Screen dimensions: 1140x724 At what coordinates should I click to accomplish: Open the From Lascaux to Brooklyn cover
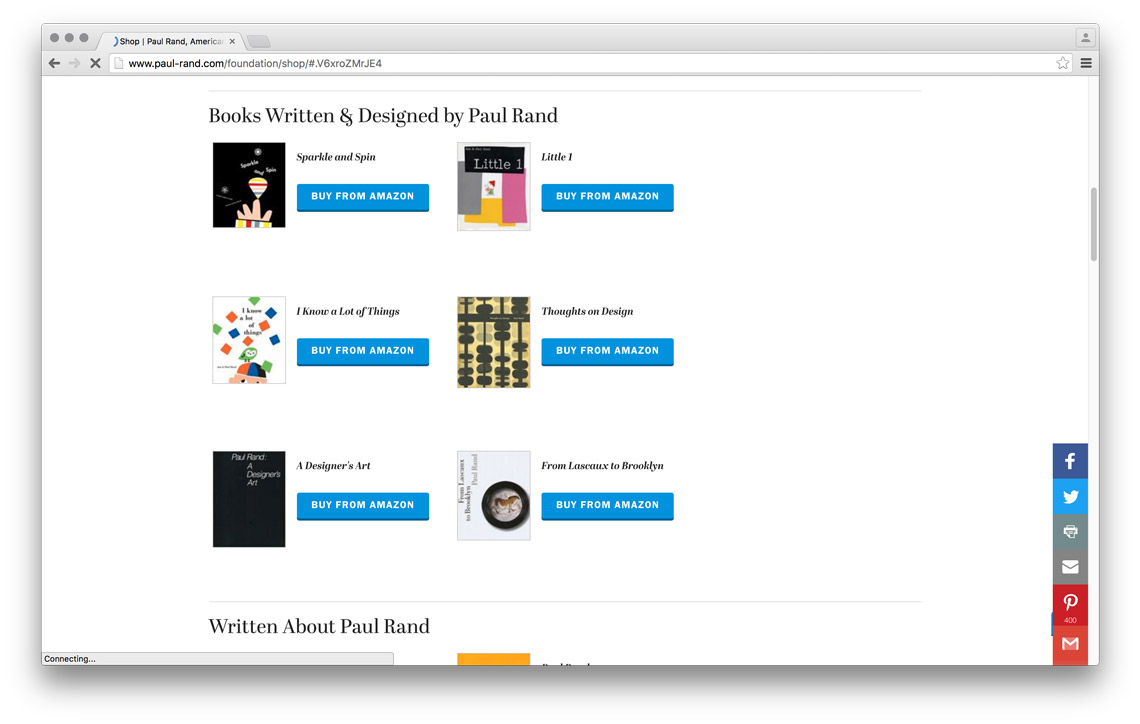tap(494, 495)
